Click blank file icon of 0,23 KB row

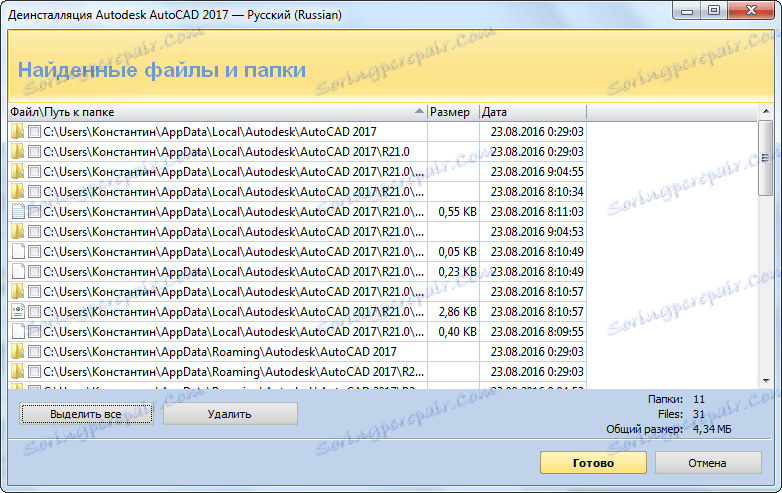(x=18, y=272)
